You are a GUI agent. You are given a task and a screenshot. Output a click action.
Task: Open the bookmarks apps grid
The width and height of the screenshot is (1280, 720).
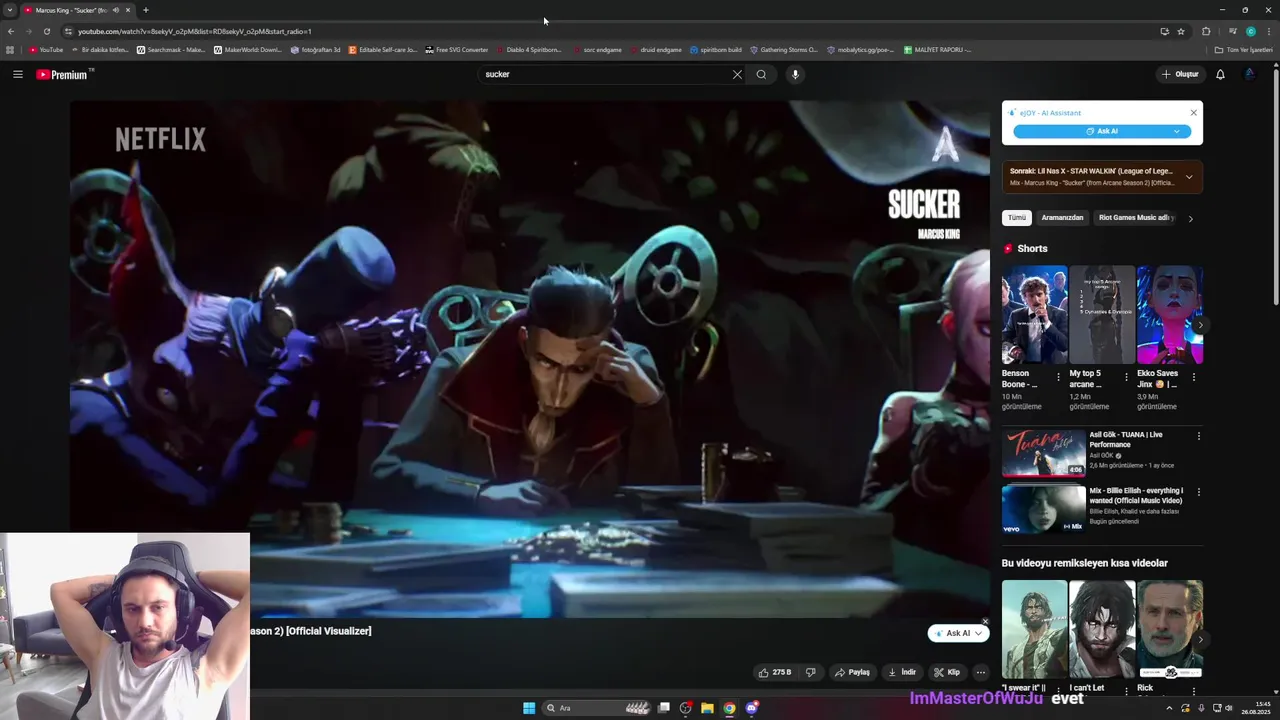click(10, 49)
